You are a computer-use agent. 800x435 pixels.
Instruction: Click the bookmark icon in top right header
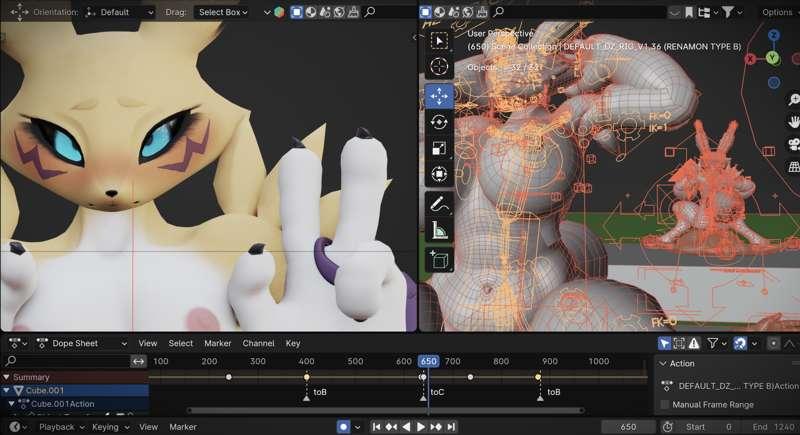coord(689,12)
